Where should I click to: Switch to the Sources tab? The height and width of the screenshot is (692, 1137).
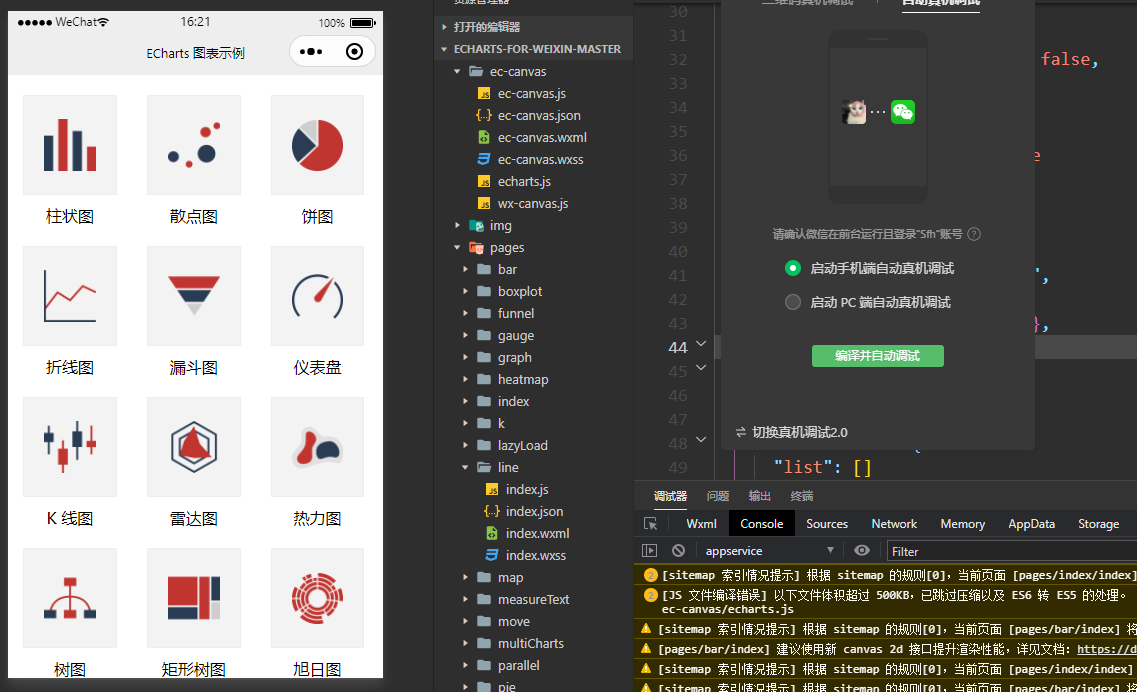827,524
